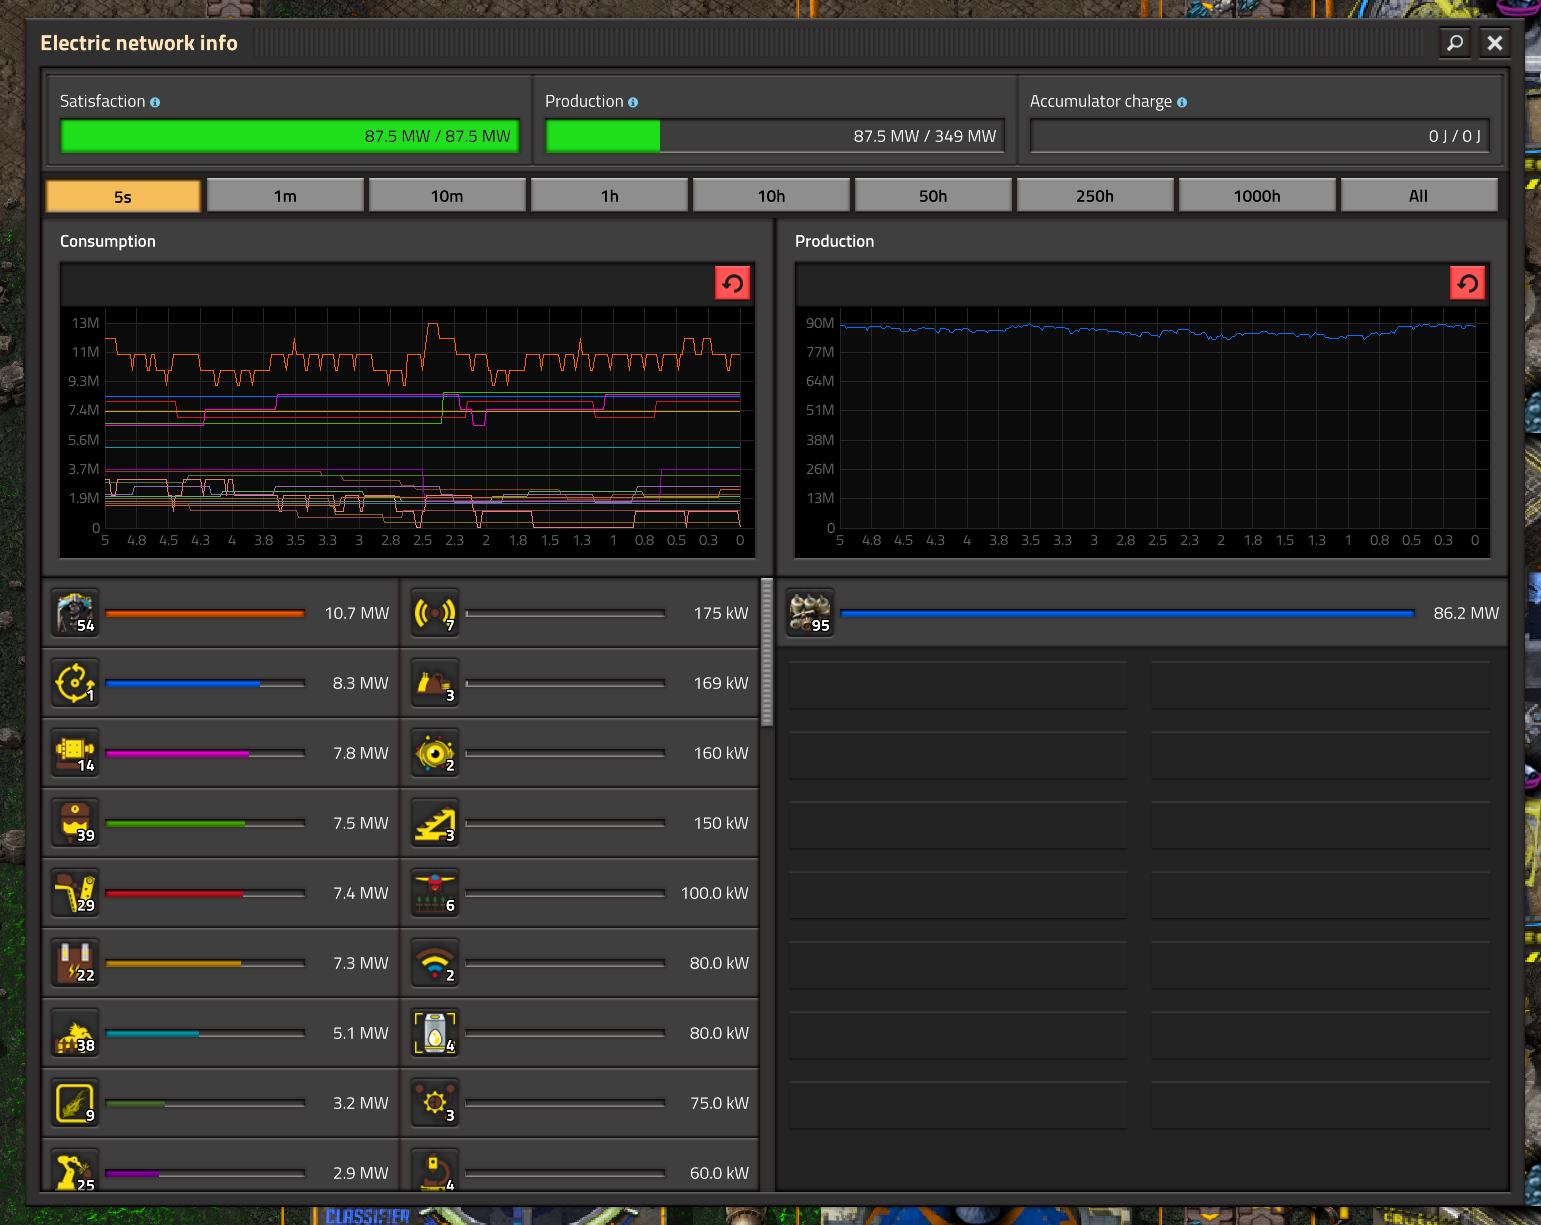
Task: Click the 10.7 MW consumer icon with count 54
Action: pyautogui.click(x=76, y=613)
